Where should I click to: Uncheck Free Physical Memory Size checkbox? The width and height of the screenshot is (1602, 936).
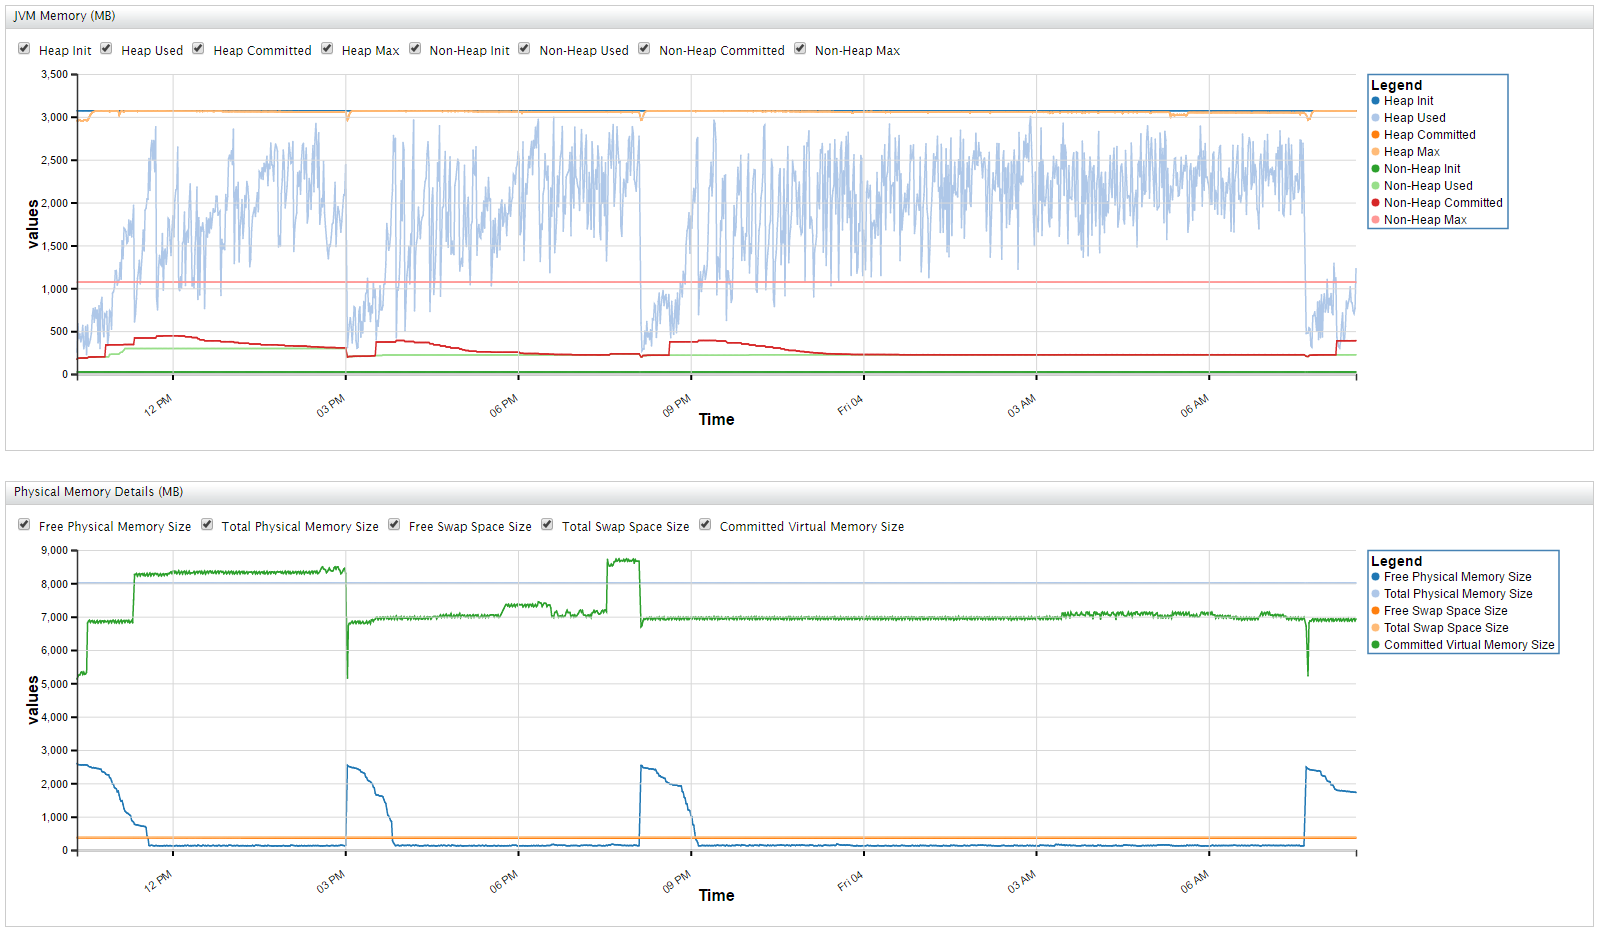[24, 525]
